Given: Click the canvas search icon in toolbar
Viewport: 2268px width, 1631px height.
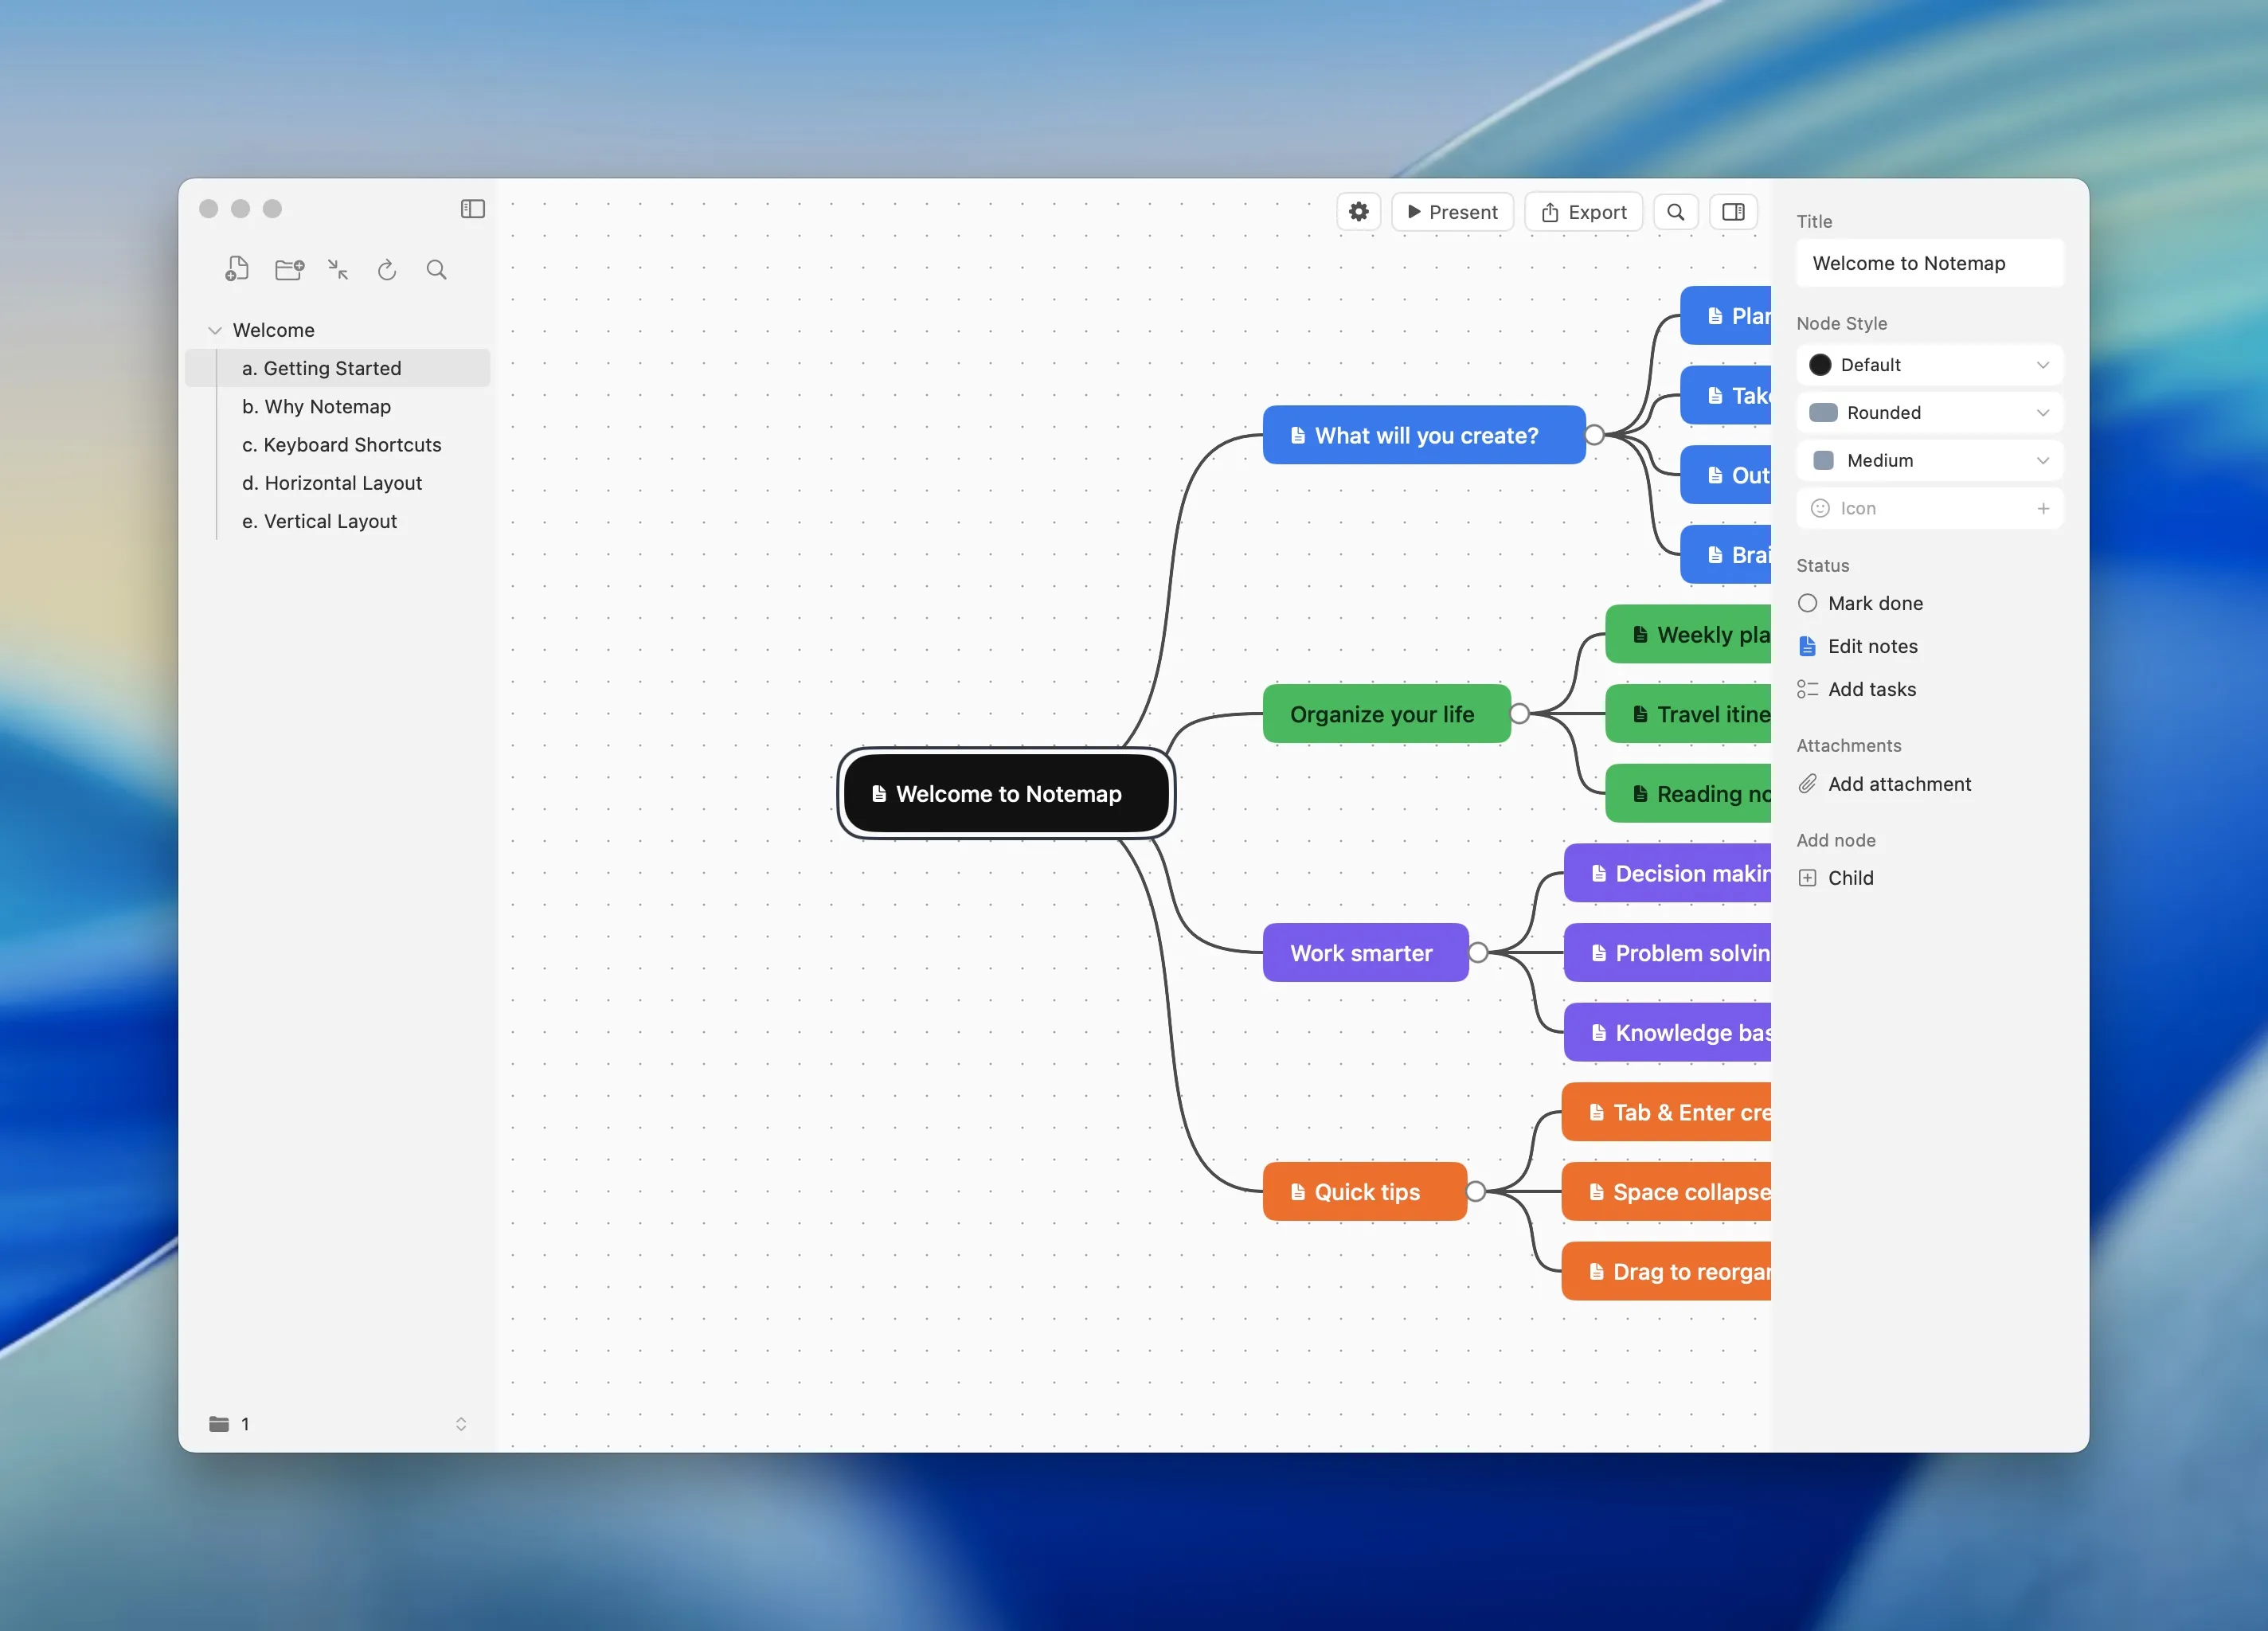Looking at the screenshot, I should (1675, 212).
